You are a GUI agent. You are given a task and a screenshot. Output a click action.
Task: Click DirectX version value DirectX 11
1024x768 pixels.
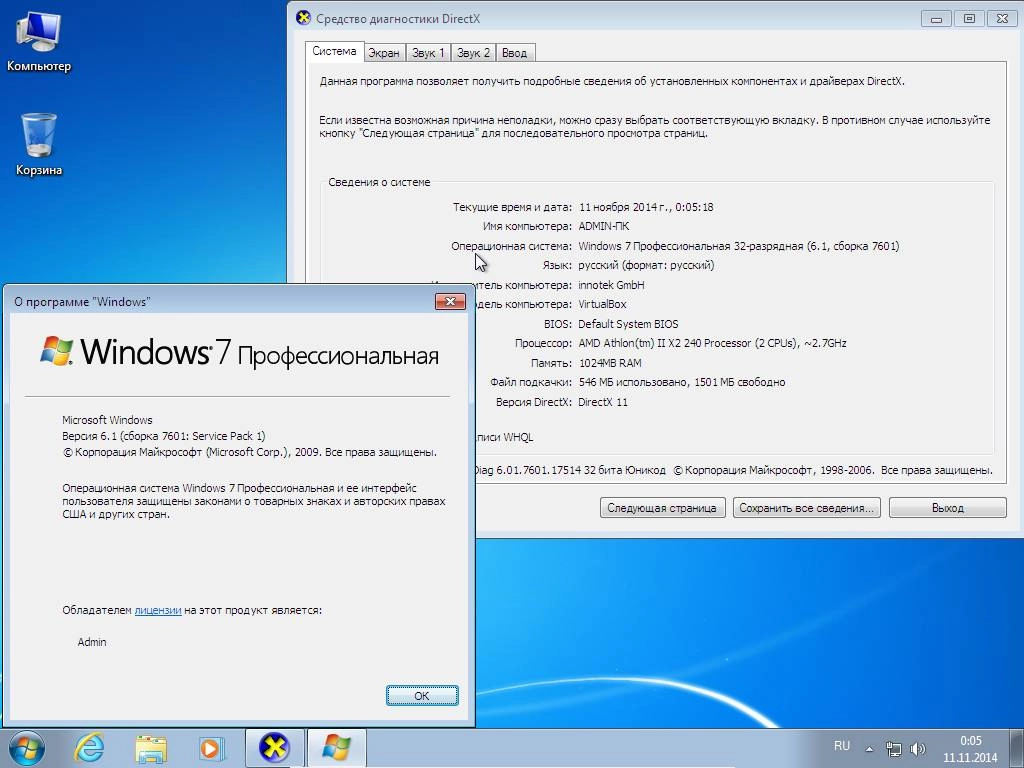[603, 402]
